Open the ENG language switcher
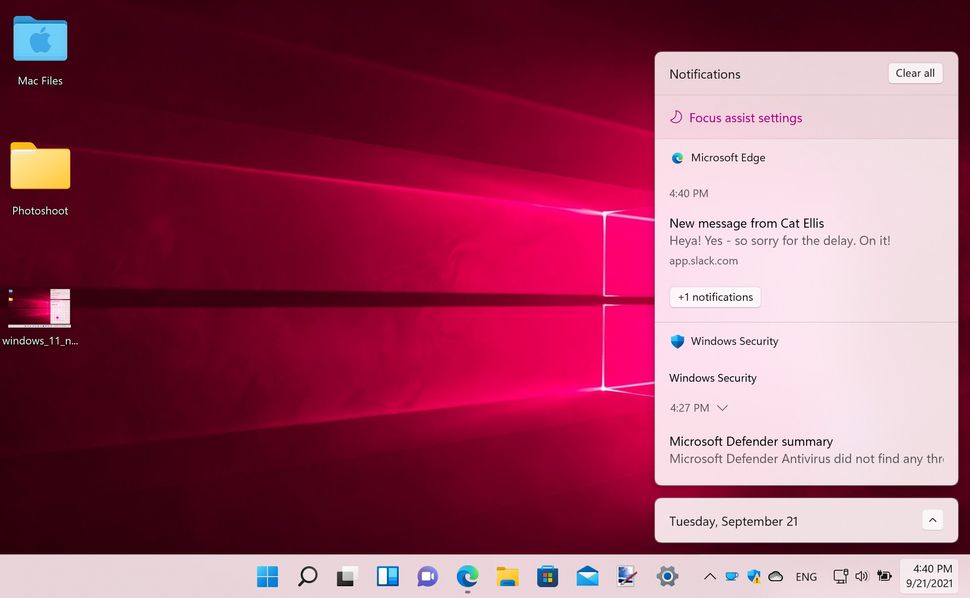 click(806, 577)
